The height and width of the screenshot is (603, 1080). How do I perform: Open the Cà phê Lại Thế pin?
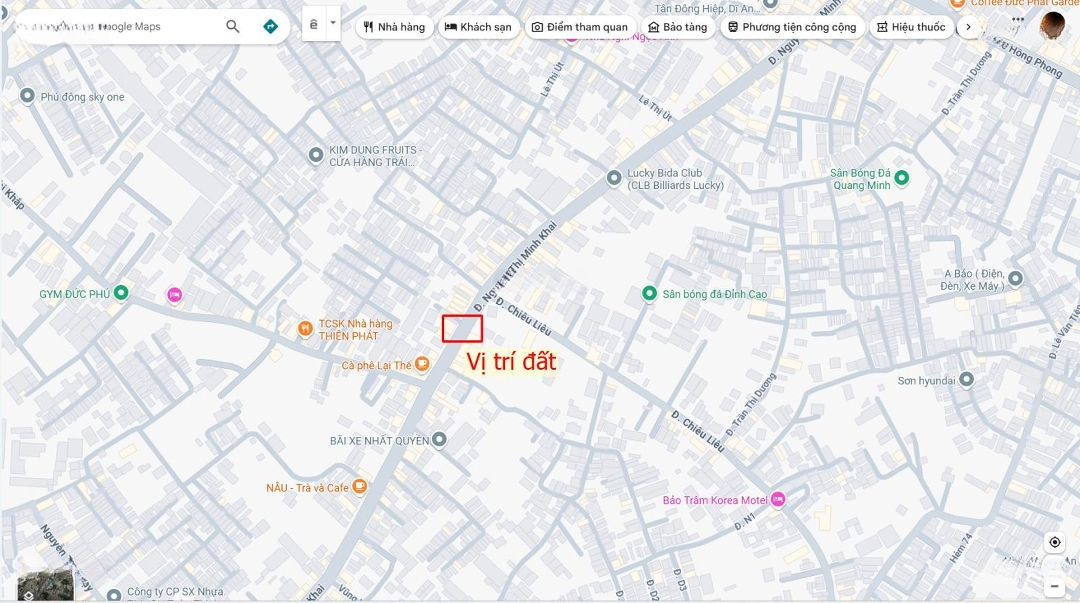[422, 365]
